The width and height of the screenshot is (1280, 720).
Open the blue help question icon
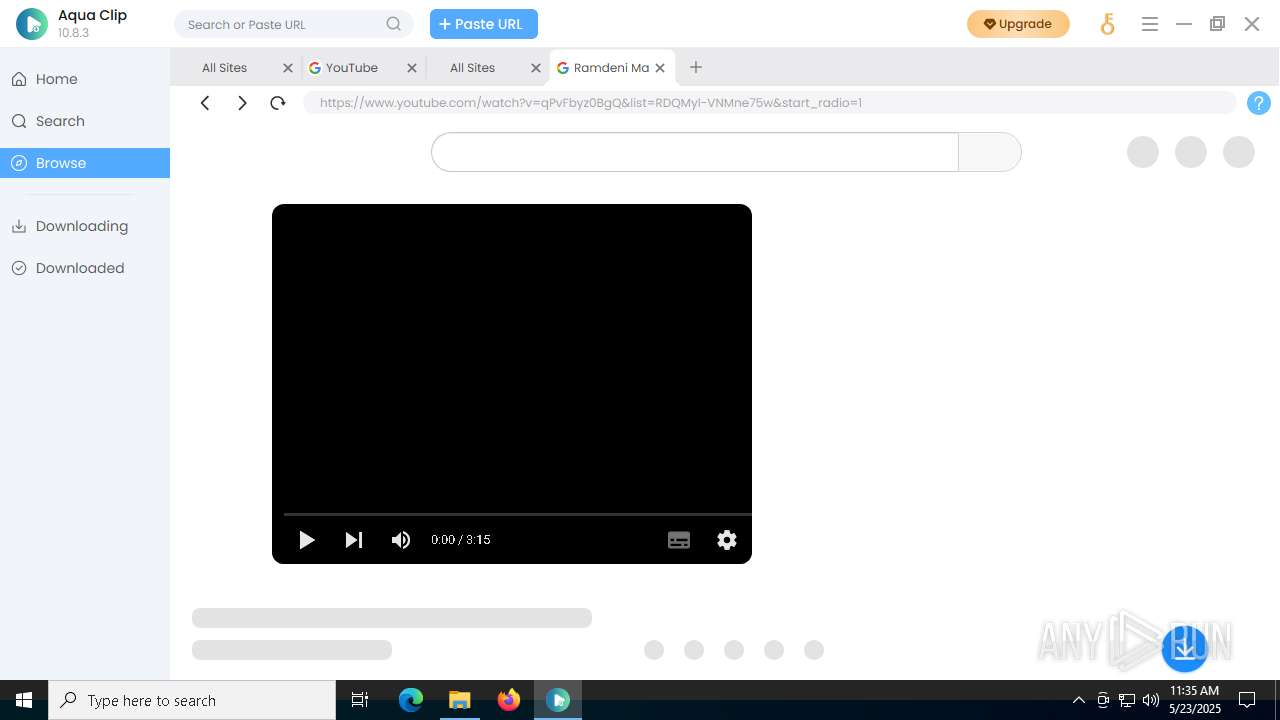coord(1259,103)
